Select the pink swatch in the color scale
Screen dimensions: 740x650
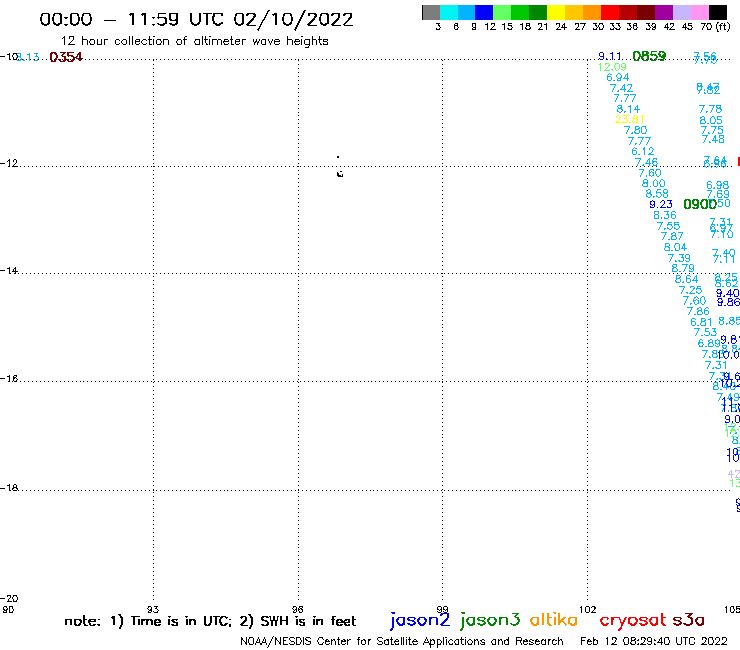click(700, 12)
